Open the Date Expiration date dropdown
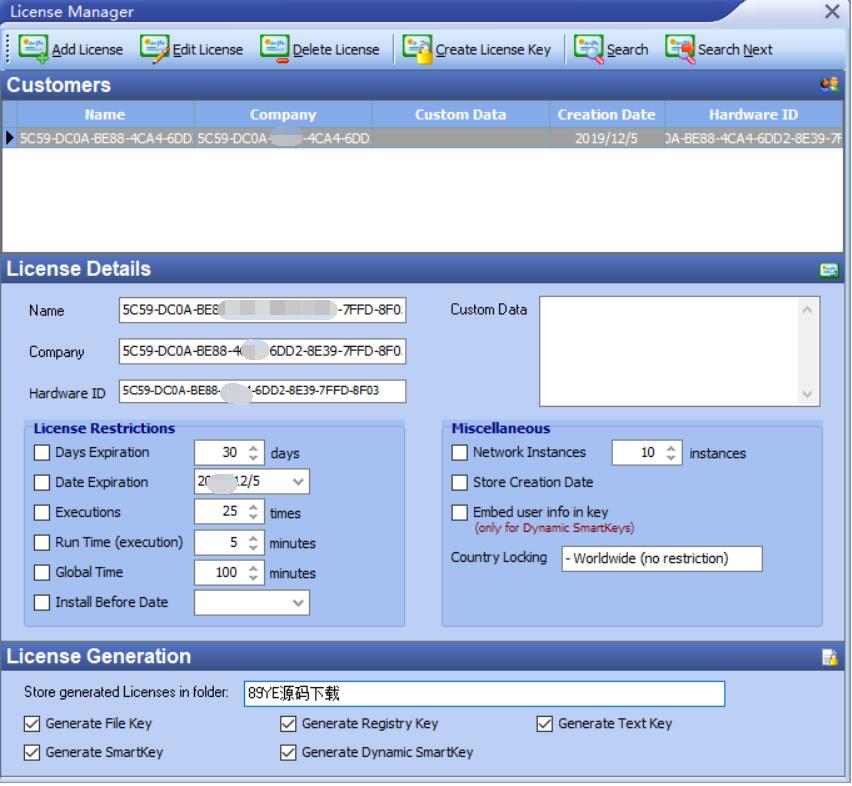Viewport: 852px width, 786px height. tap(297, 482)
